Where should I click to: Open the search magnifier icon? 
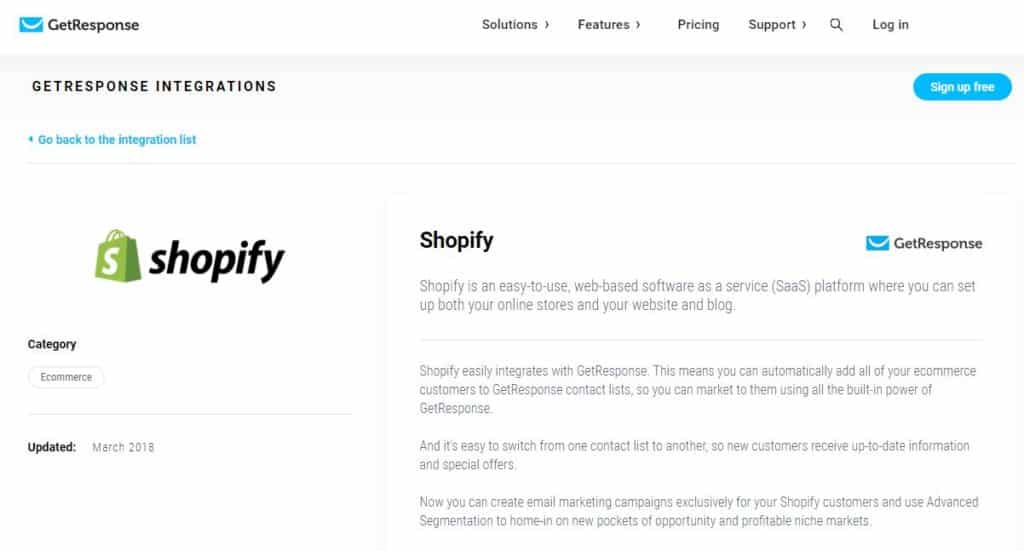(836, 25)
